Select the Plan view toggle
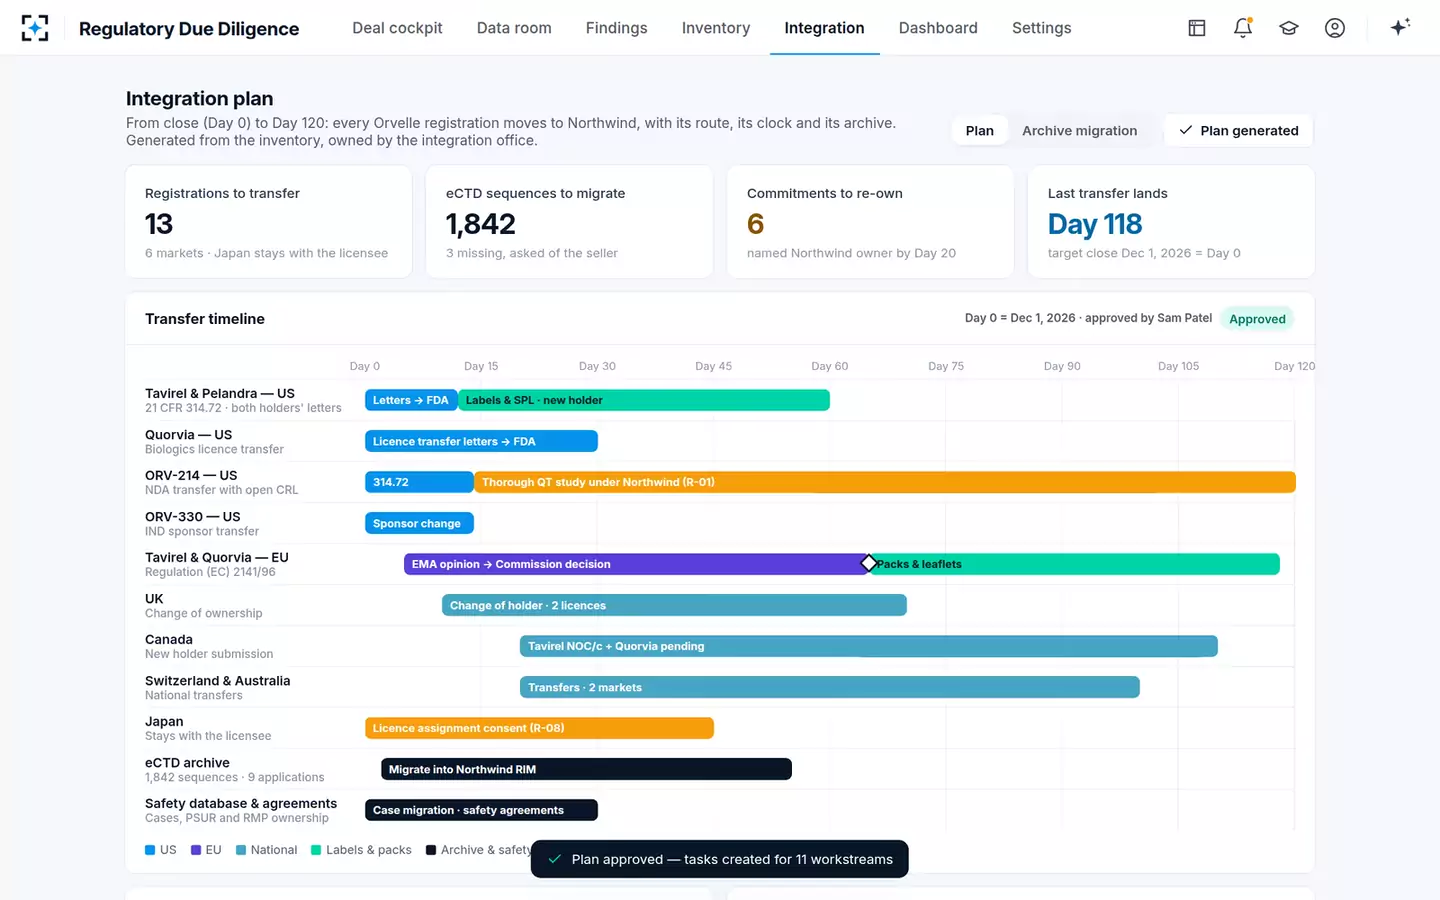Viewport: 1440px width, 900px height. click(x=980, y=131)
